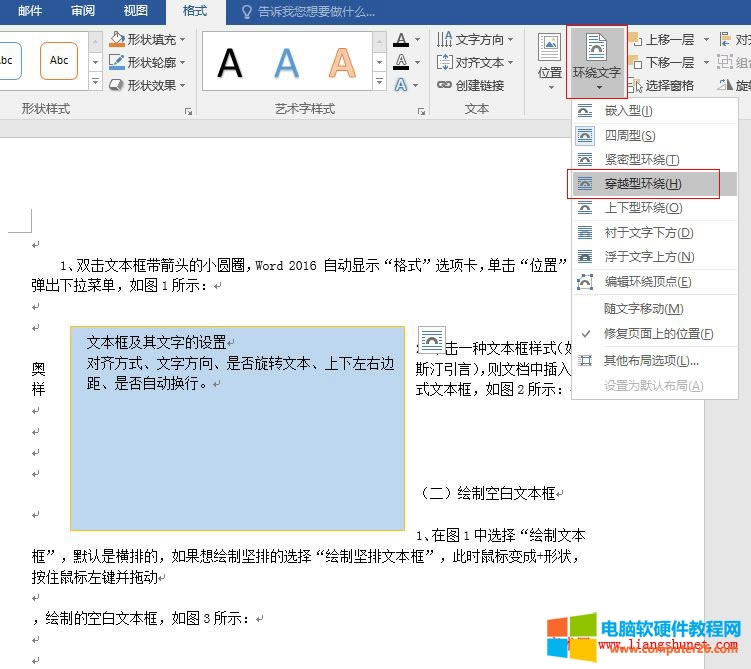751x669 pixels.
Task: Click the layout options icon beside the text box
Action: pos(431,339)
